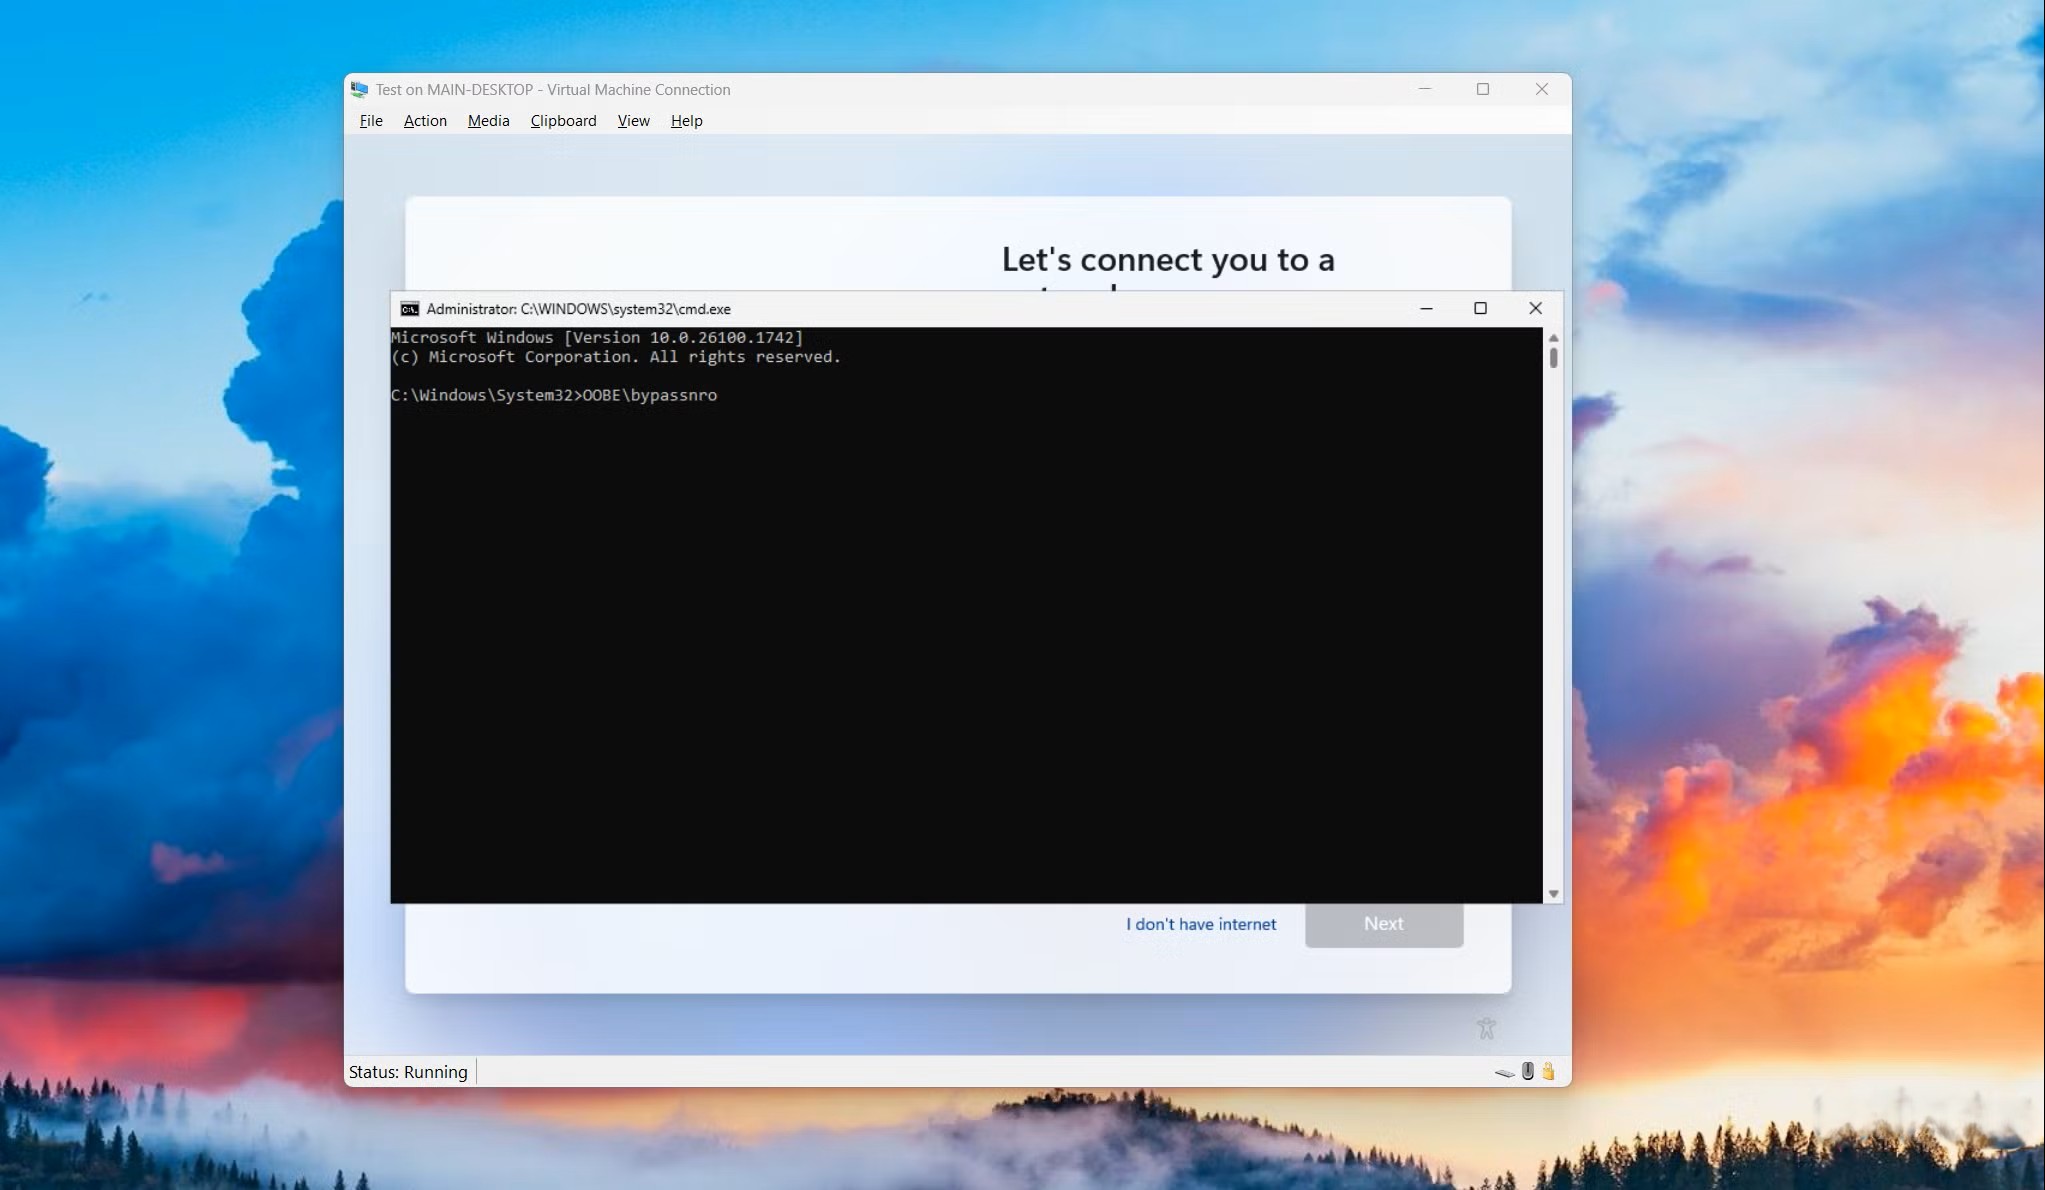The width and height of the screenshot is (2045, 1190).
Task: Click the Virtual Machine Connection title icon
Action: [359, 89]
